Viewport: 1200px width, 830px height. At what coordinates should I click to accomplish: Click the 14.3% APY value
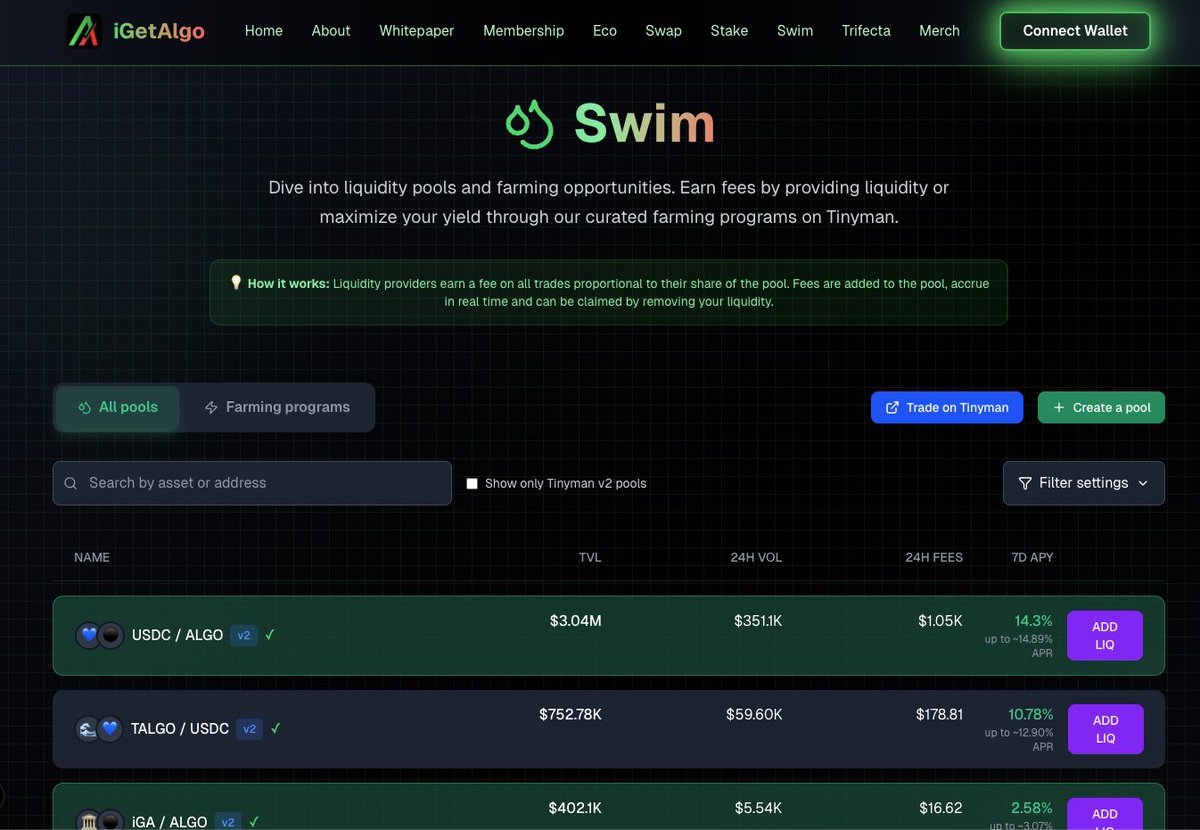(x=1034, y=621)
